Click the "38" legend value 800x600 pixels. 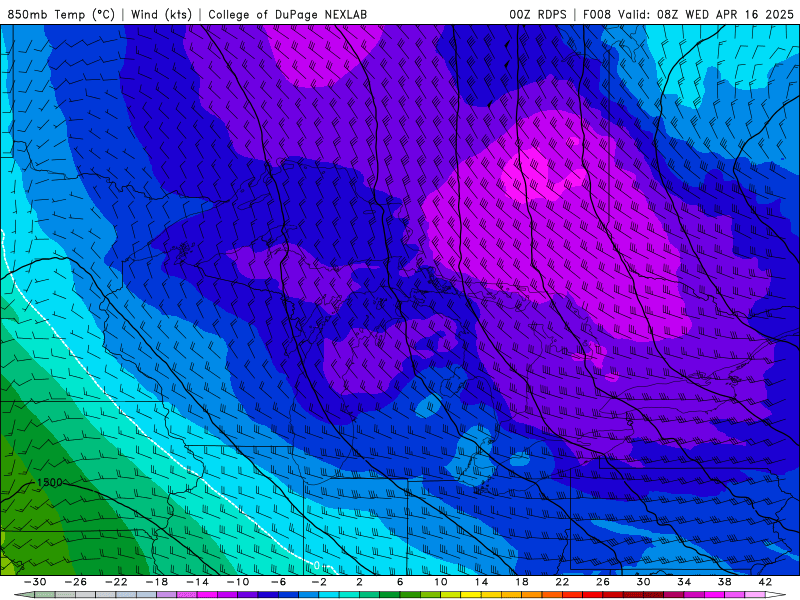click(724, 582)
